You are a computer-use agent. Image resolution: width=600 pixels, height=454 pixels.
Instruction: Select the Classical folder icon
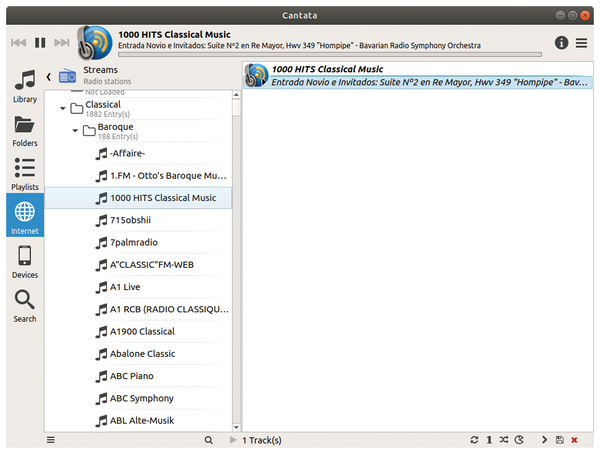77,109
